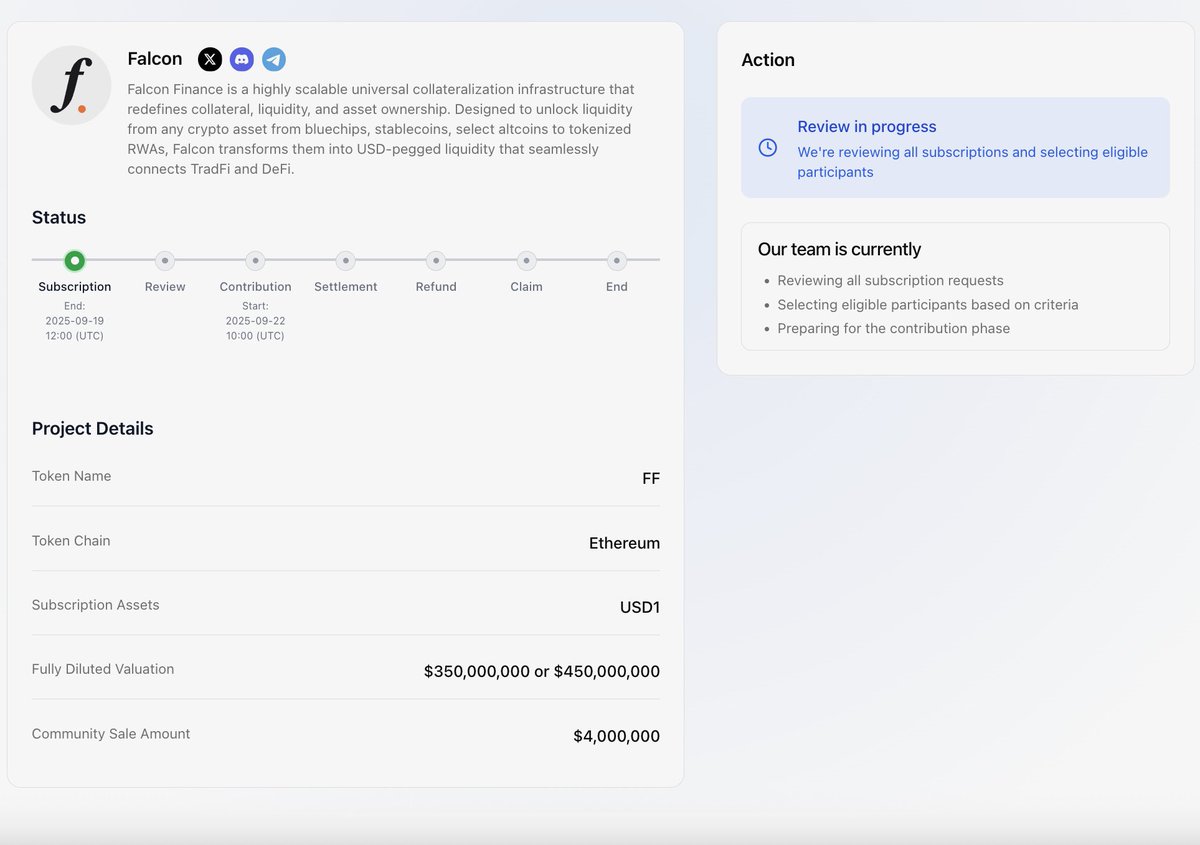Click the Action panel heading
Image resolution: width=1200 pixels, height=845 pixels.
768,60
